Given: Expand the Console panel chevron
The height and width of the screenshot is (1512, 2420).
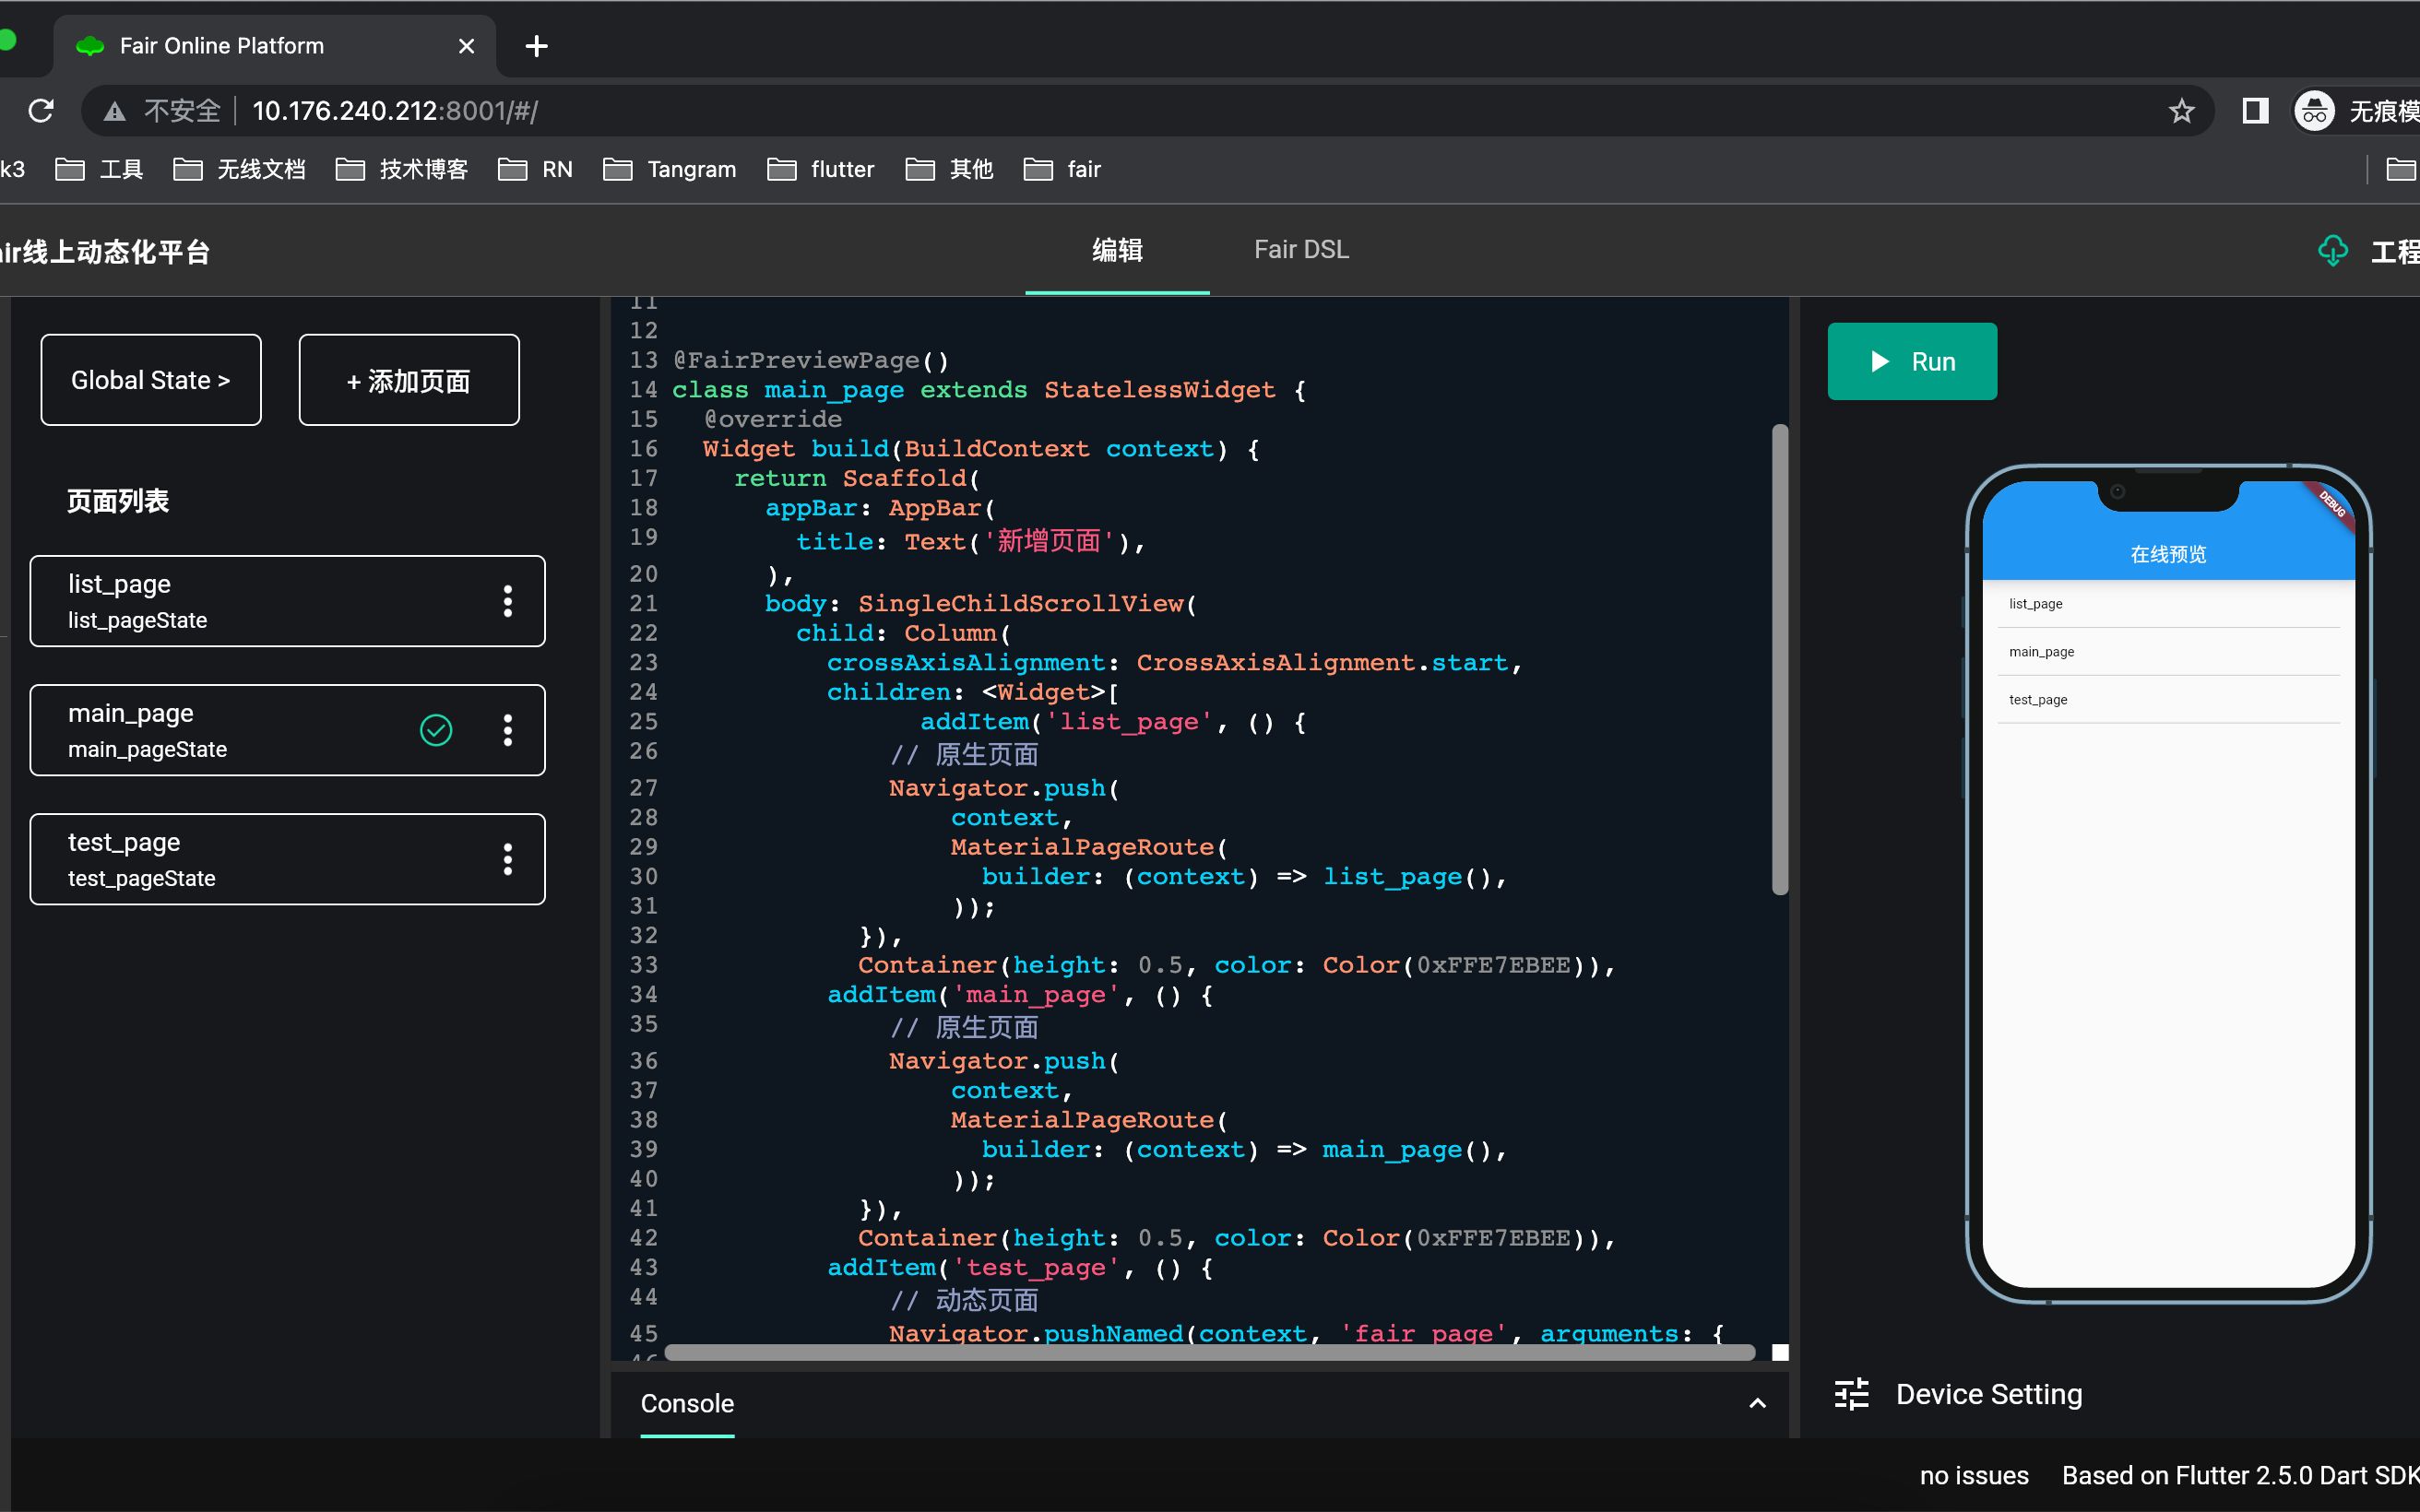Looking at the screenshot, I should click(1757, 1404).
